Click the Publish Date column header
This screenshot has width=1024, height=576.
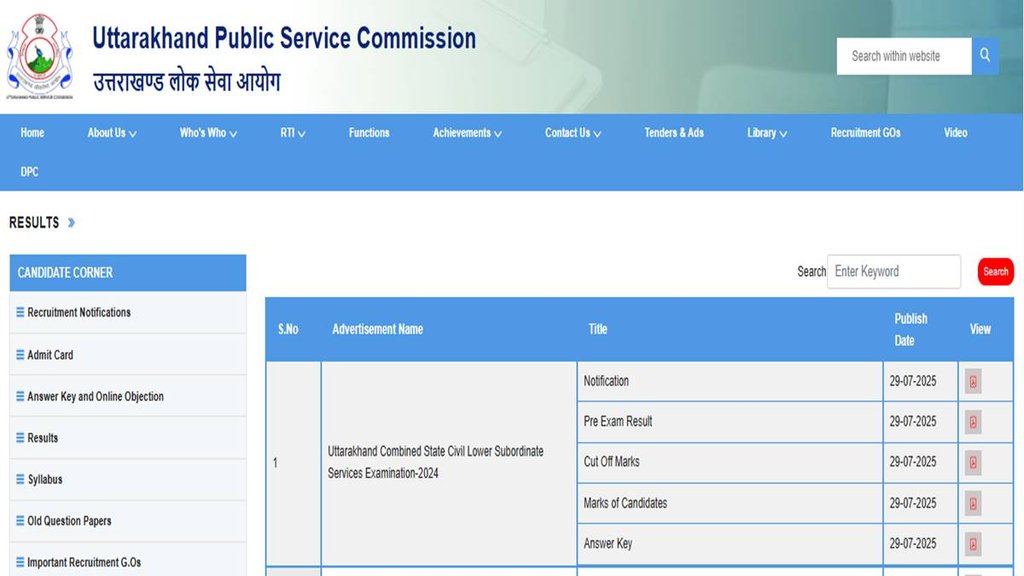910,329
